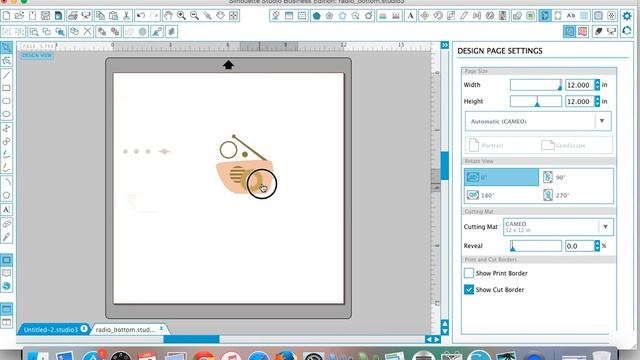Open the preferences gear icon
The image size is (640, 360).
pyautogui.click(x=627, y=16)
